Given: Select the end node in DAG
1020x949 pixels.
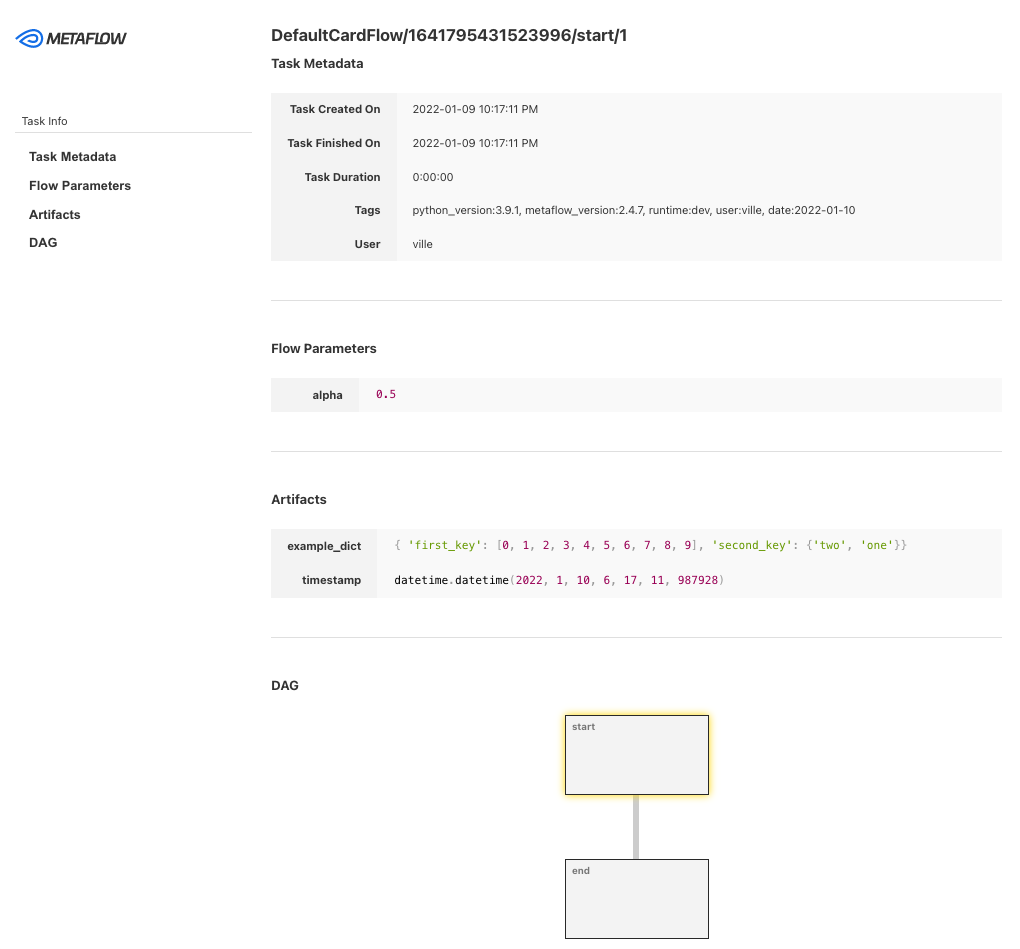Looking at the screenshot, I should (636, 898).
